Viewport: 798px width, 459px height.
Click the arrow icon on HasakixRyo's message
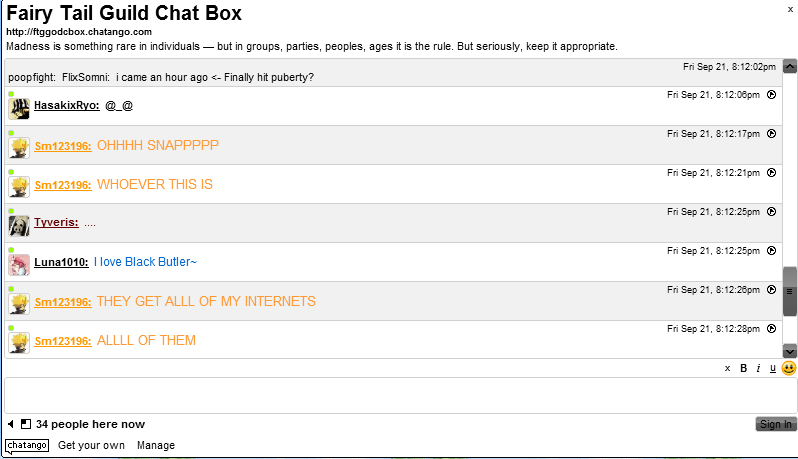pos(771,95)
